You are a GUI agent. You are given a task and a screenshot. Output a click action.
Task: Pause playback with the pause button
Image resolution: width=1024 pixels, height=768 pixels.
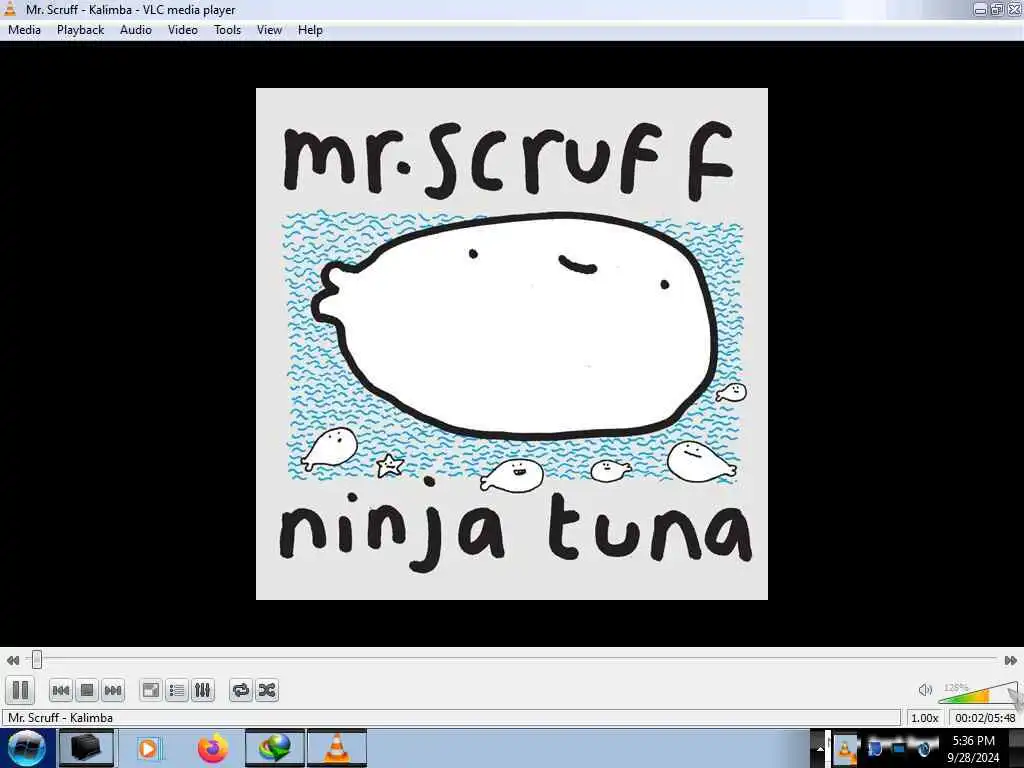20,690
